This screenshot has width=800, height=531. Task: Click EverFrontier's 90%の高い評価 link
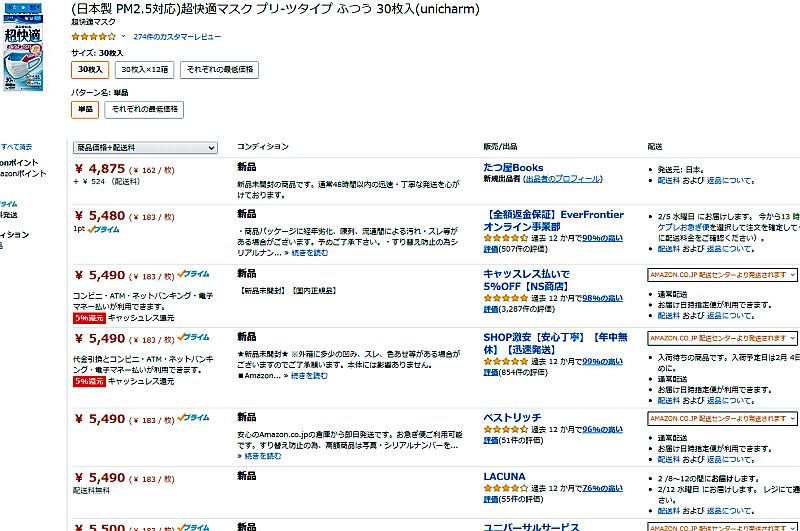click(x=602, y=238)
